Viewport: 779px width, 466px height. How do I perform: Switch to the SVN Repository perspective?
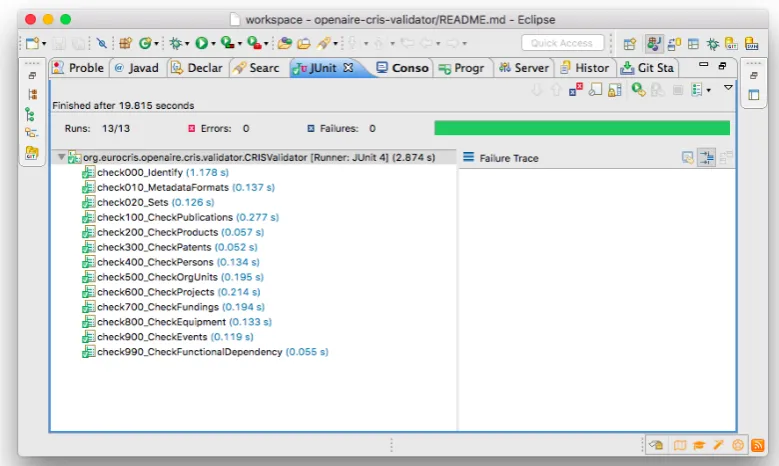[x=752, y=44]
